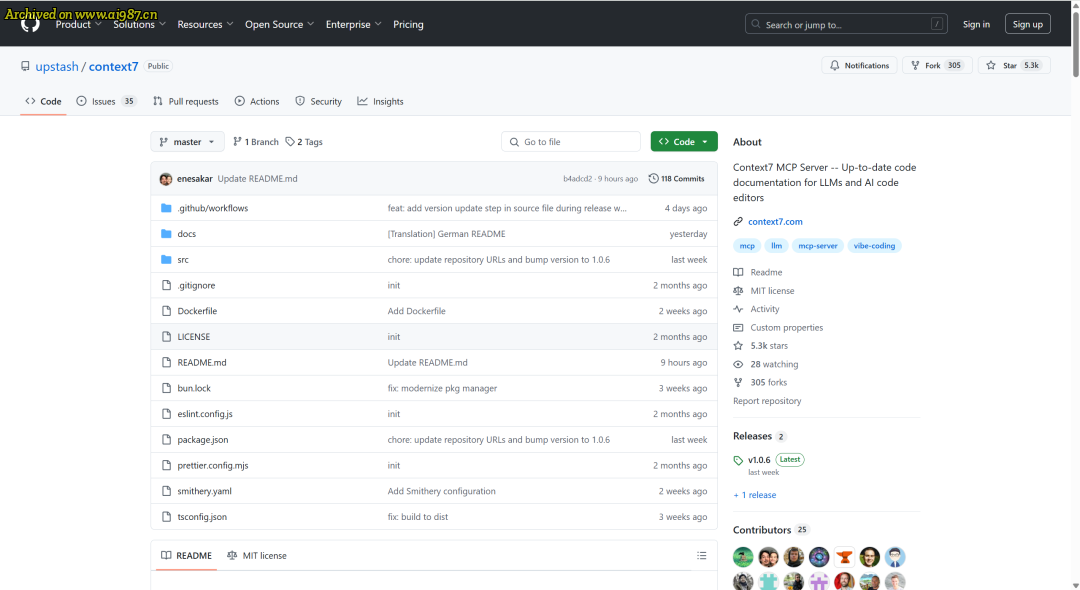View the Insights tab
This screenshot has width=1080, height=590.
380,101
